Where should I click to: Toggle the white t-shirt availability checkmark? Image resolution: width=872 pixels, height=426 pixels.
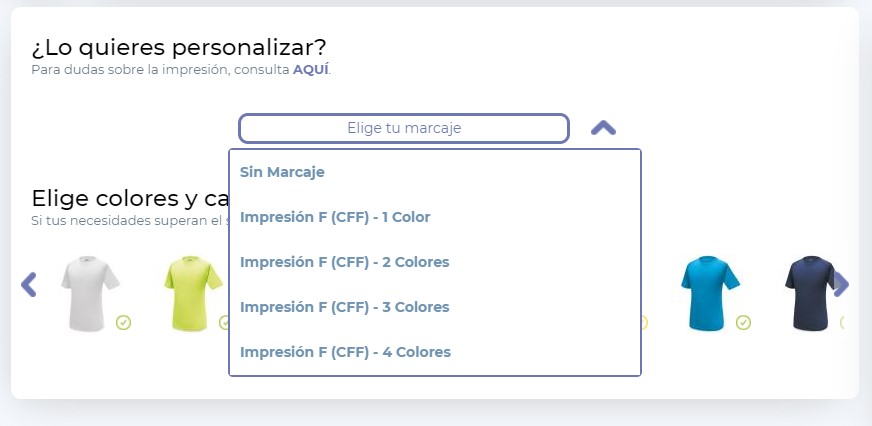tap(123, 322)
